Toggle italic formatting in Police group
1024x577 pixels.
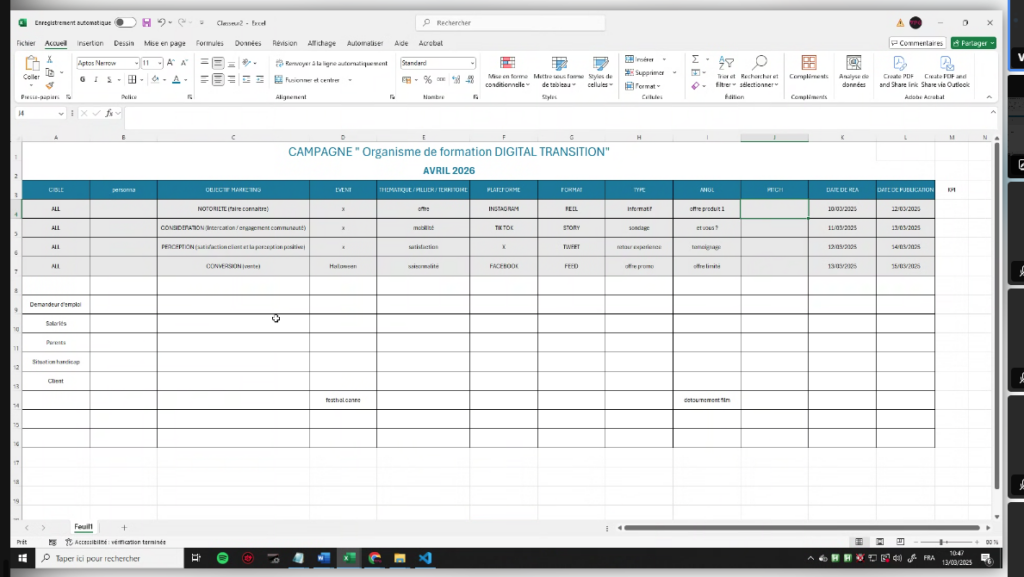(96, 80)
